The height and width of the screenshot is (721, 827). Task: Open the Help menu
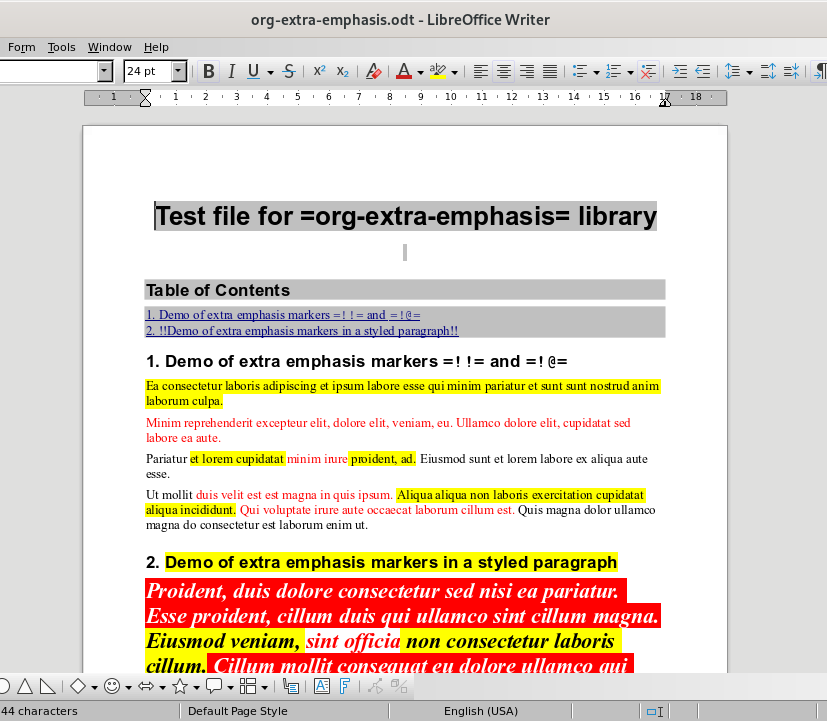156,47
